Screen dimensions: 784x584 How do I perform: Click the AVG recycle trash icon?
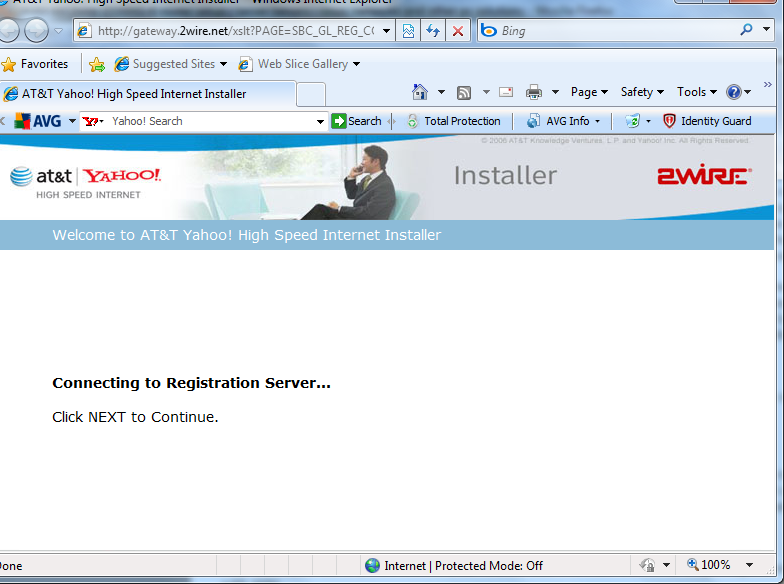click(632, 121)
